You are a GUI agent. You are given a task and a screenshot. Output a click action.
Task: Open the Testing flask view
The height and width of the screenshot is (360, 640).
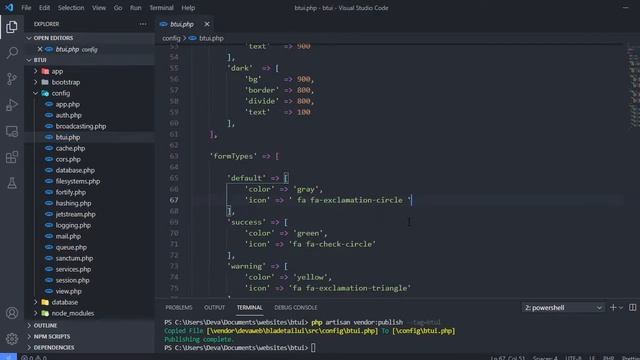[x=12, y=183]
